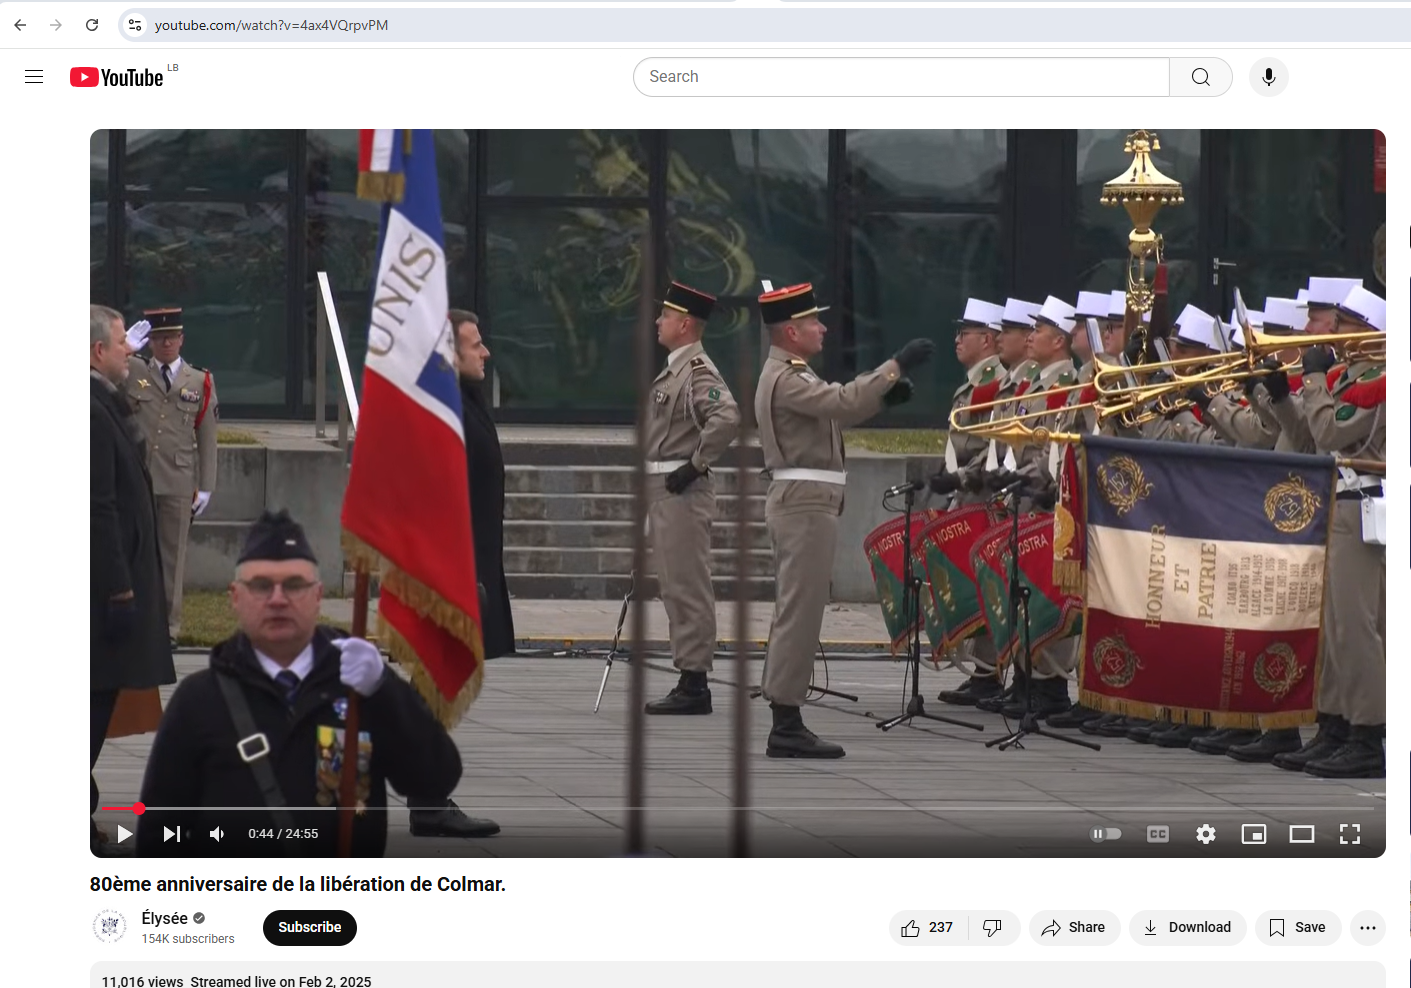Click into the Search text field
The image size is (1411, 988).
click(x=900, y=77)
